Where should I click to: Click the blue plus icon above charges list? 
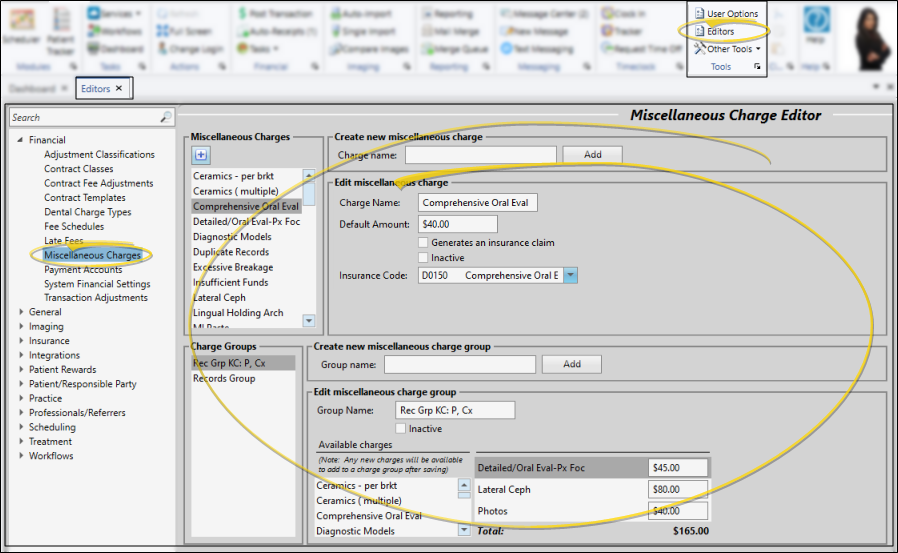[200, 155]
